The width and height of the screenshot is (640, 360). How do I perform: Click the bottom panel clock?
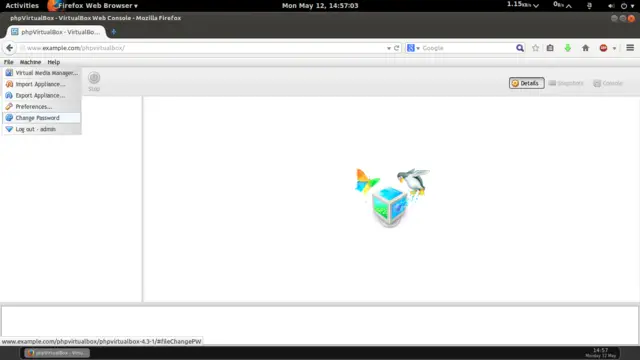point(600,353)
